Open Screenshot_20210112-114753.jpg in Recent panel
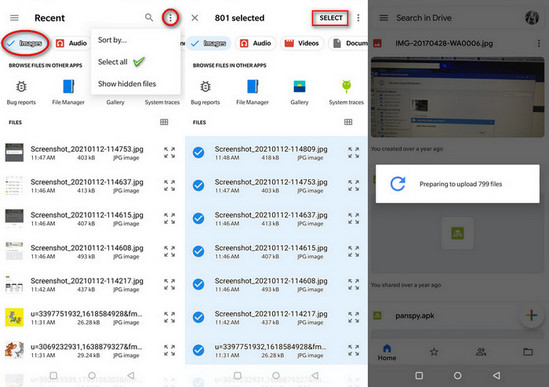 tap(87, 153)
